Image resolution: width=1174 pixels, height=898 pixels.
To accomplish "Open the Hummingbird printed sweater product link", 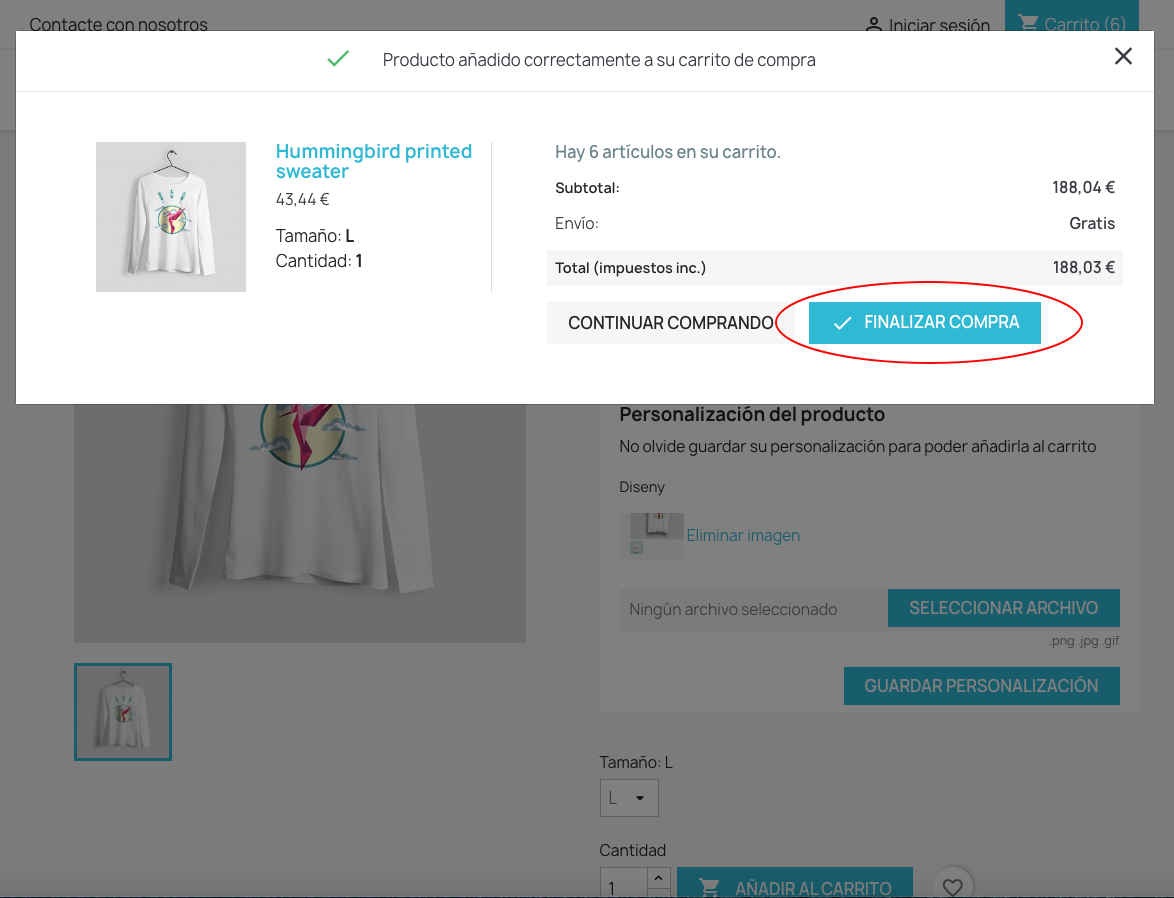I will click(374, 161).
